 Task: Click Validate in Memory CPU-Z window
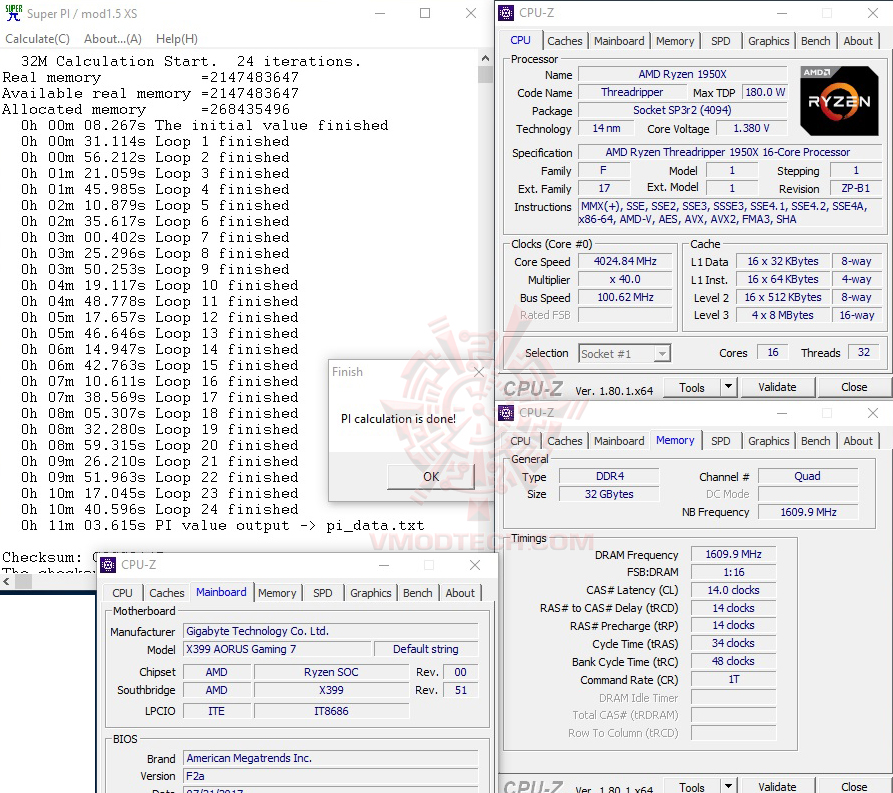pyautogui.click(x=777, y=786)
